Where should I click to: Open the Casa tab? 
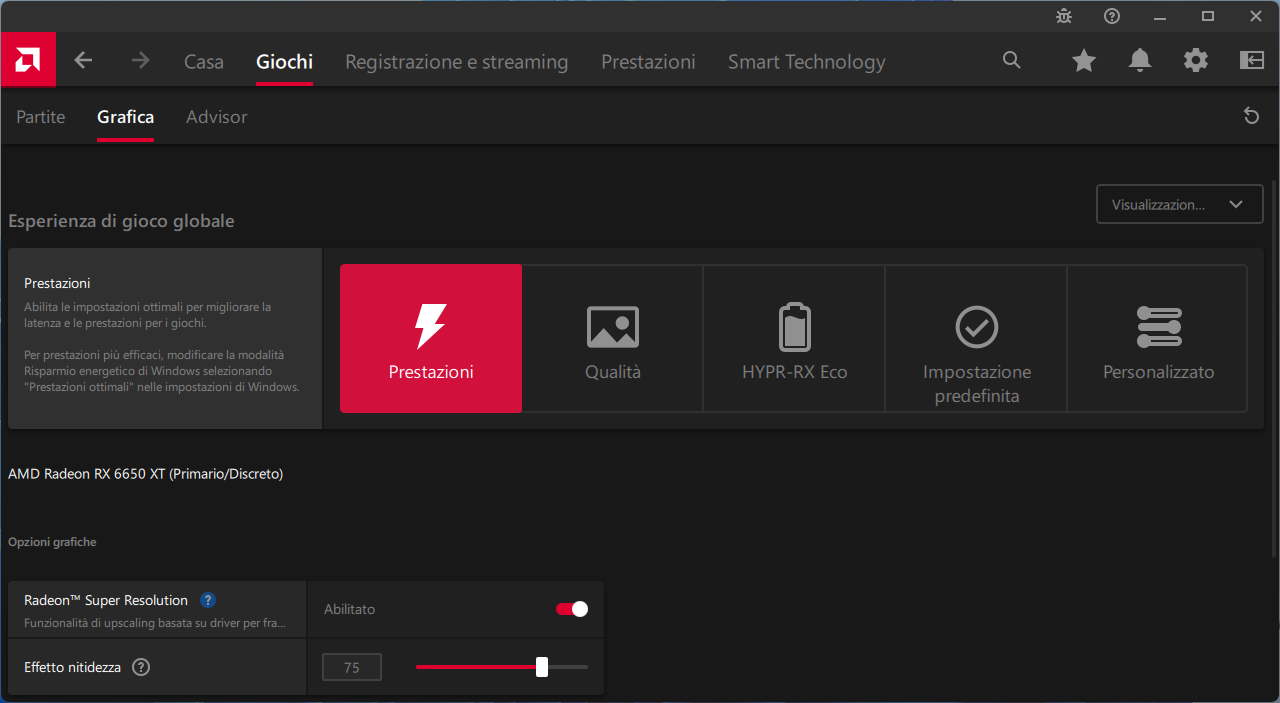pyautogui.click(x=204, y=62)
